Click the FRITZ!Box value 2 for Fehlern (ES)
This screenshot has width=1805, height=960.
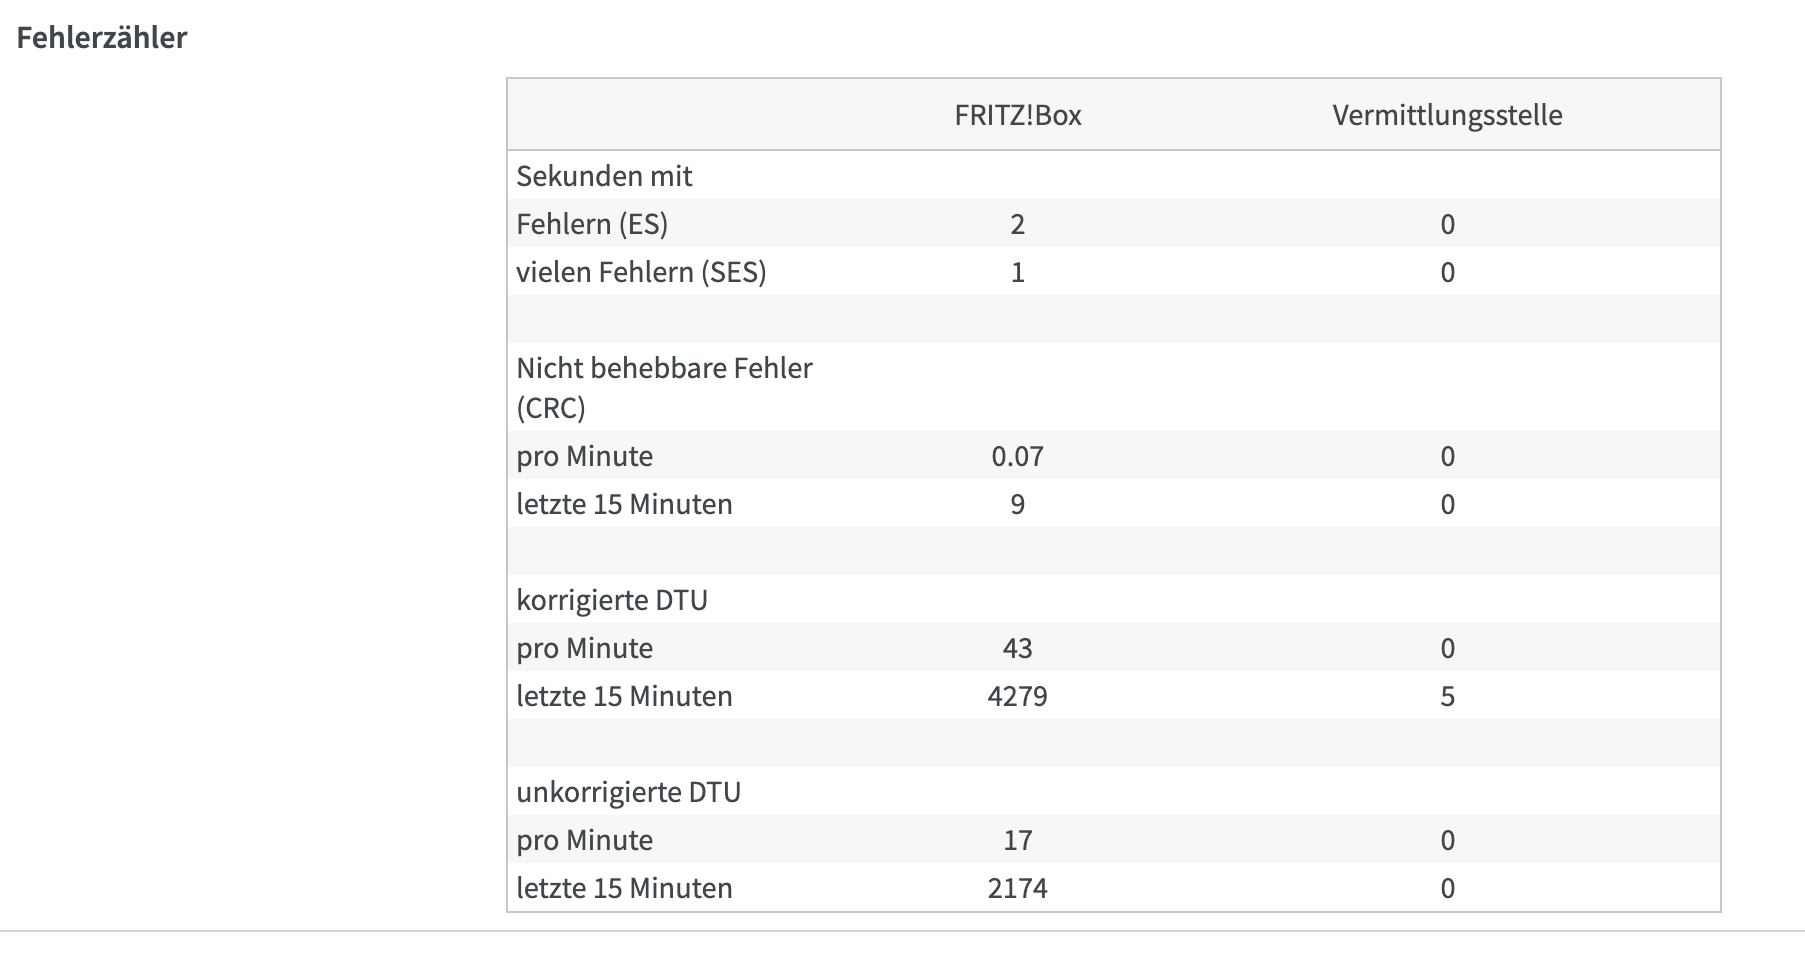[x=1017, y=224]
